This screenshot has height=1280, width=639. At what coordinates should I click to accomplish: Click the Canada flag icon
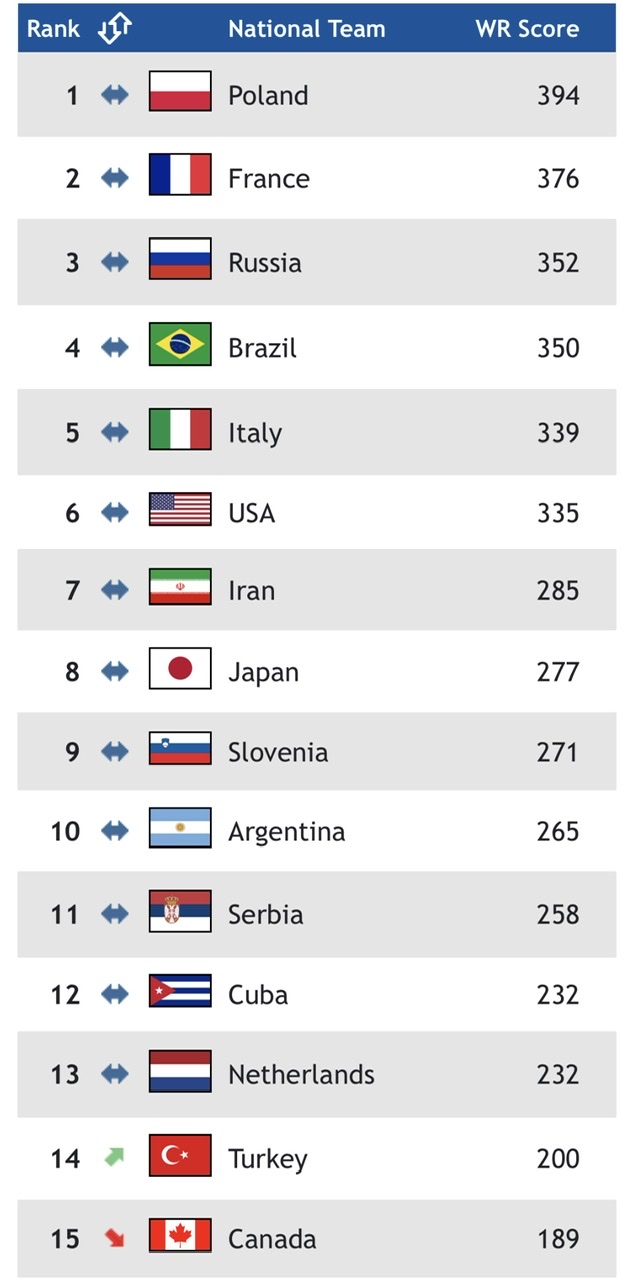point(180,1236)
